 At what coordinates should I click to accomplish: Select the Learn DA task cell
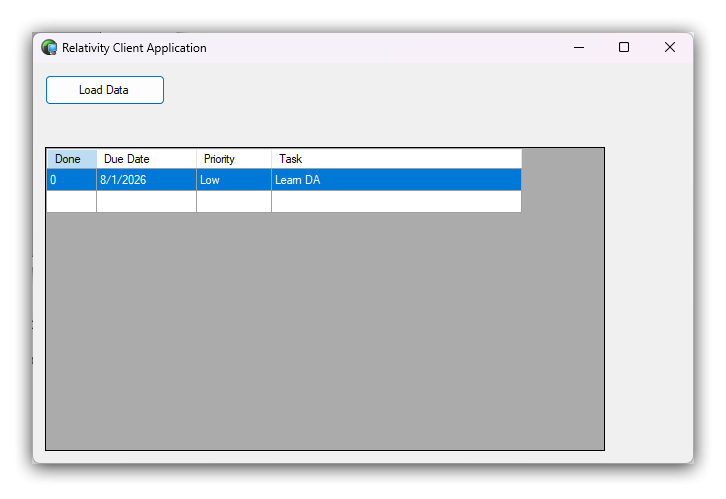point(396,180)
